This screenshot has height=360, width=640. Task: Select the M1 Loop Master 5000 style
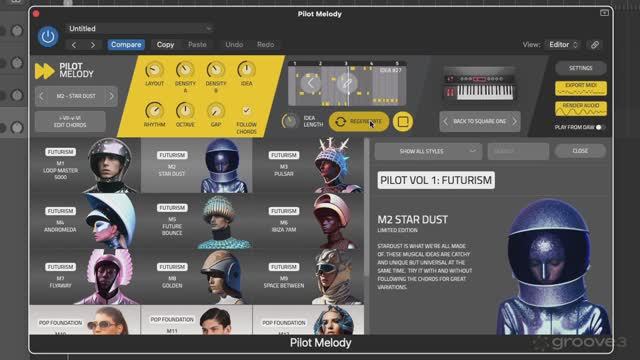click(x=85, y=165)
